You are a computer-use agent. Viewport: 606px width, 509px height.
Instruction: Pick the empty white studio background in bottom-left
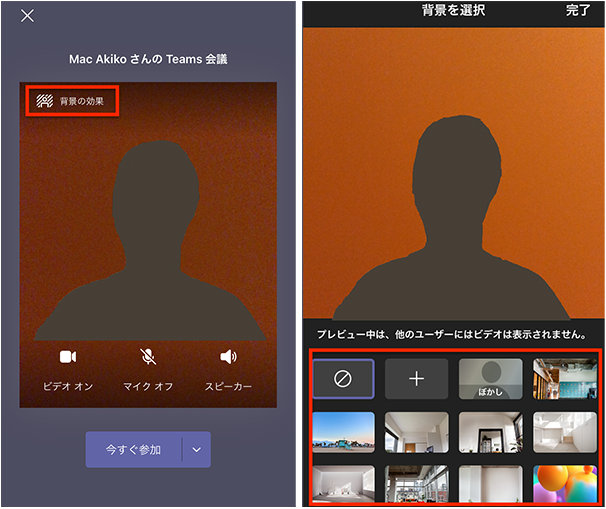(343, 484)
